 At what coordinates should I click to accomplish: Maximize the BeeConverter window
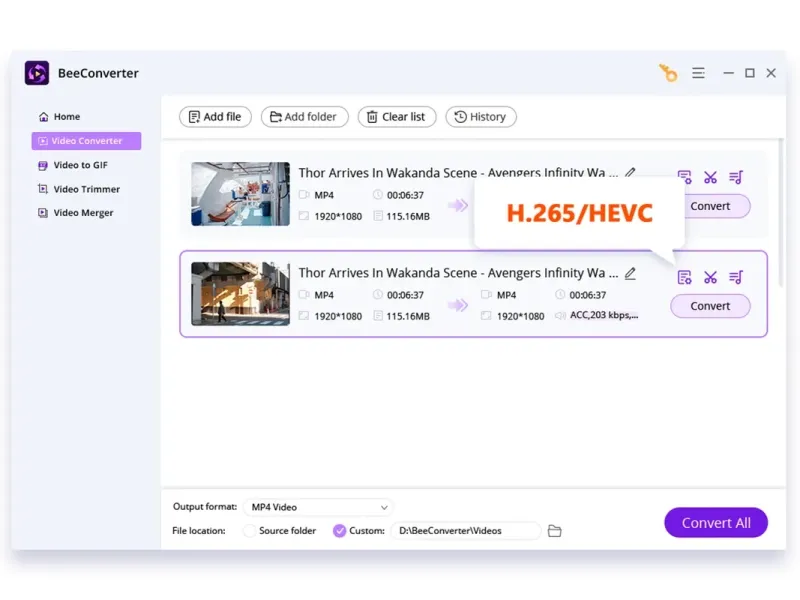(x=750, y=73)
